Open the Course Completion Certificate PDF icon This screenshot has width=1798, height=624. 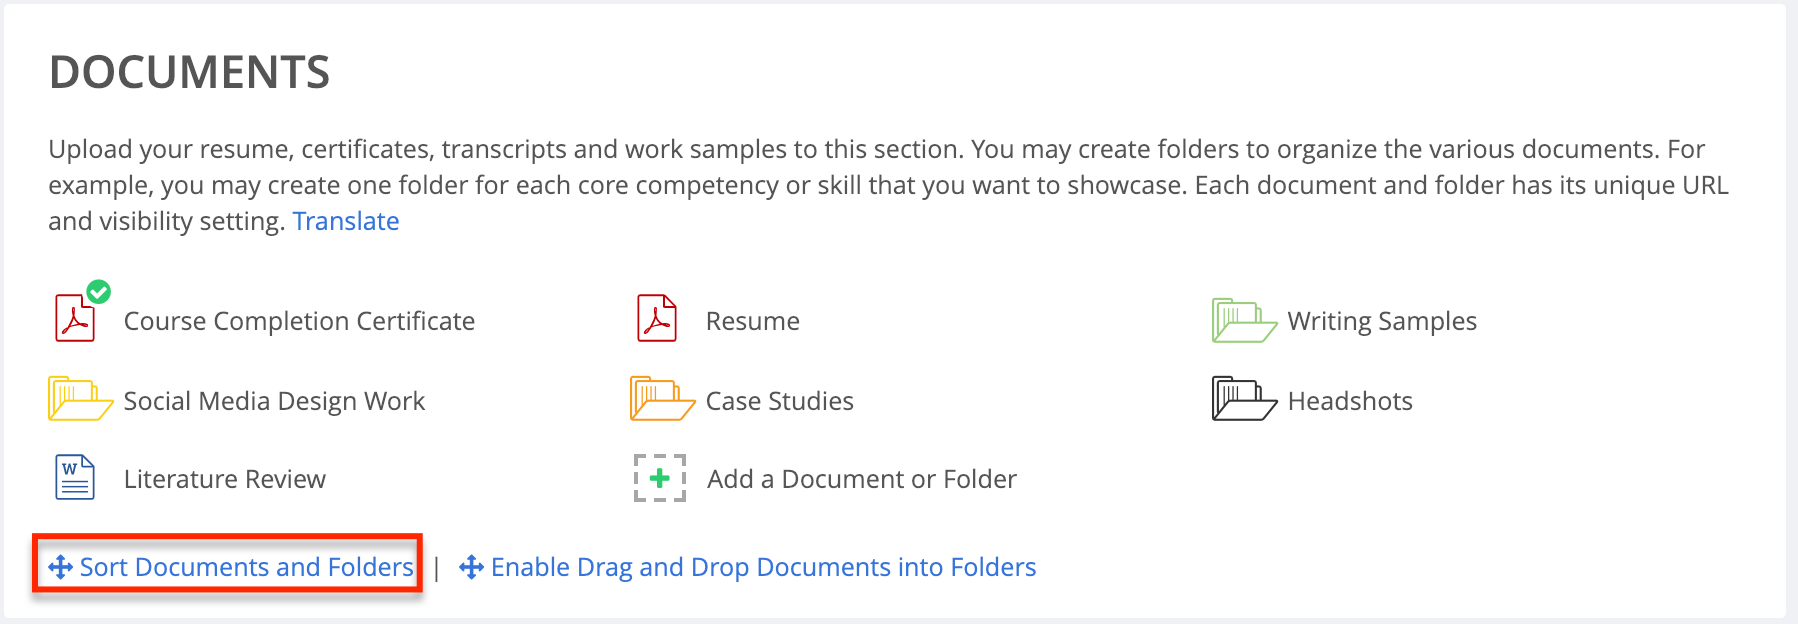click(x=75, y=319)
